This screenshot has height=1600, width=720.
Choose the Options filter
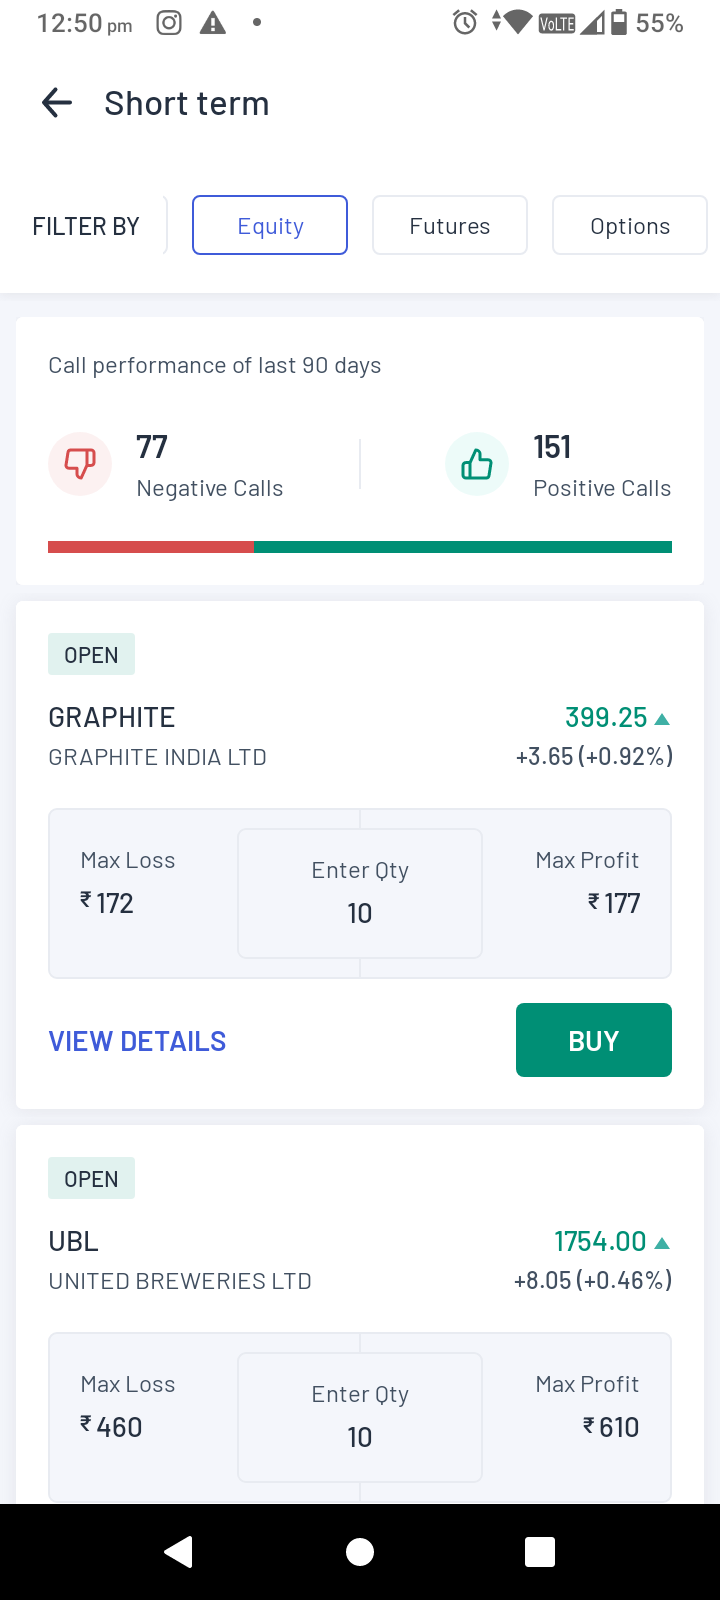pyautogui.click(x=630, y=226)
